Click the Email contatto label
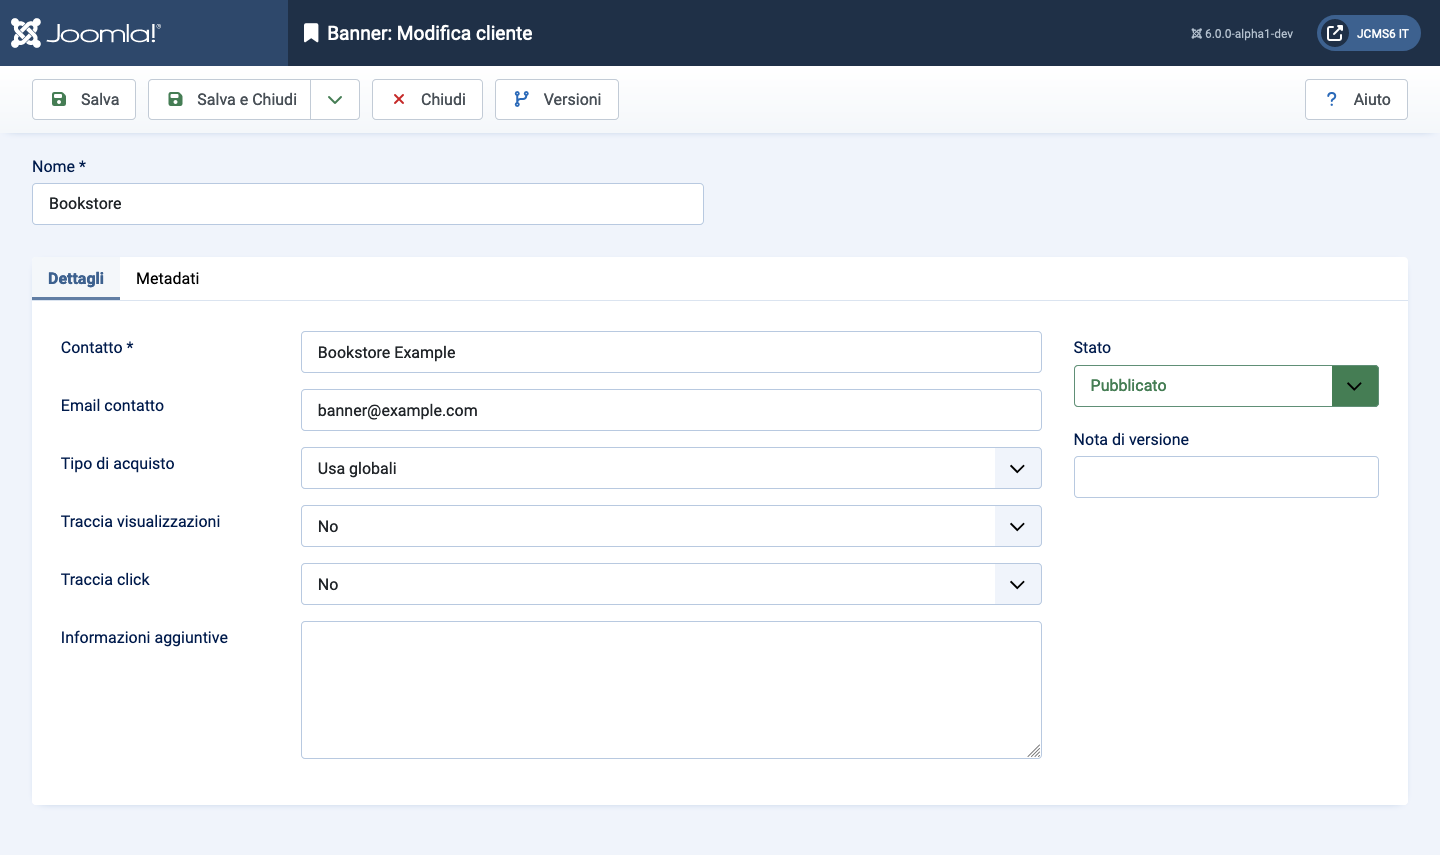This screenshot has width=1440, height=855. click(x=112, y=405)
